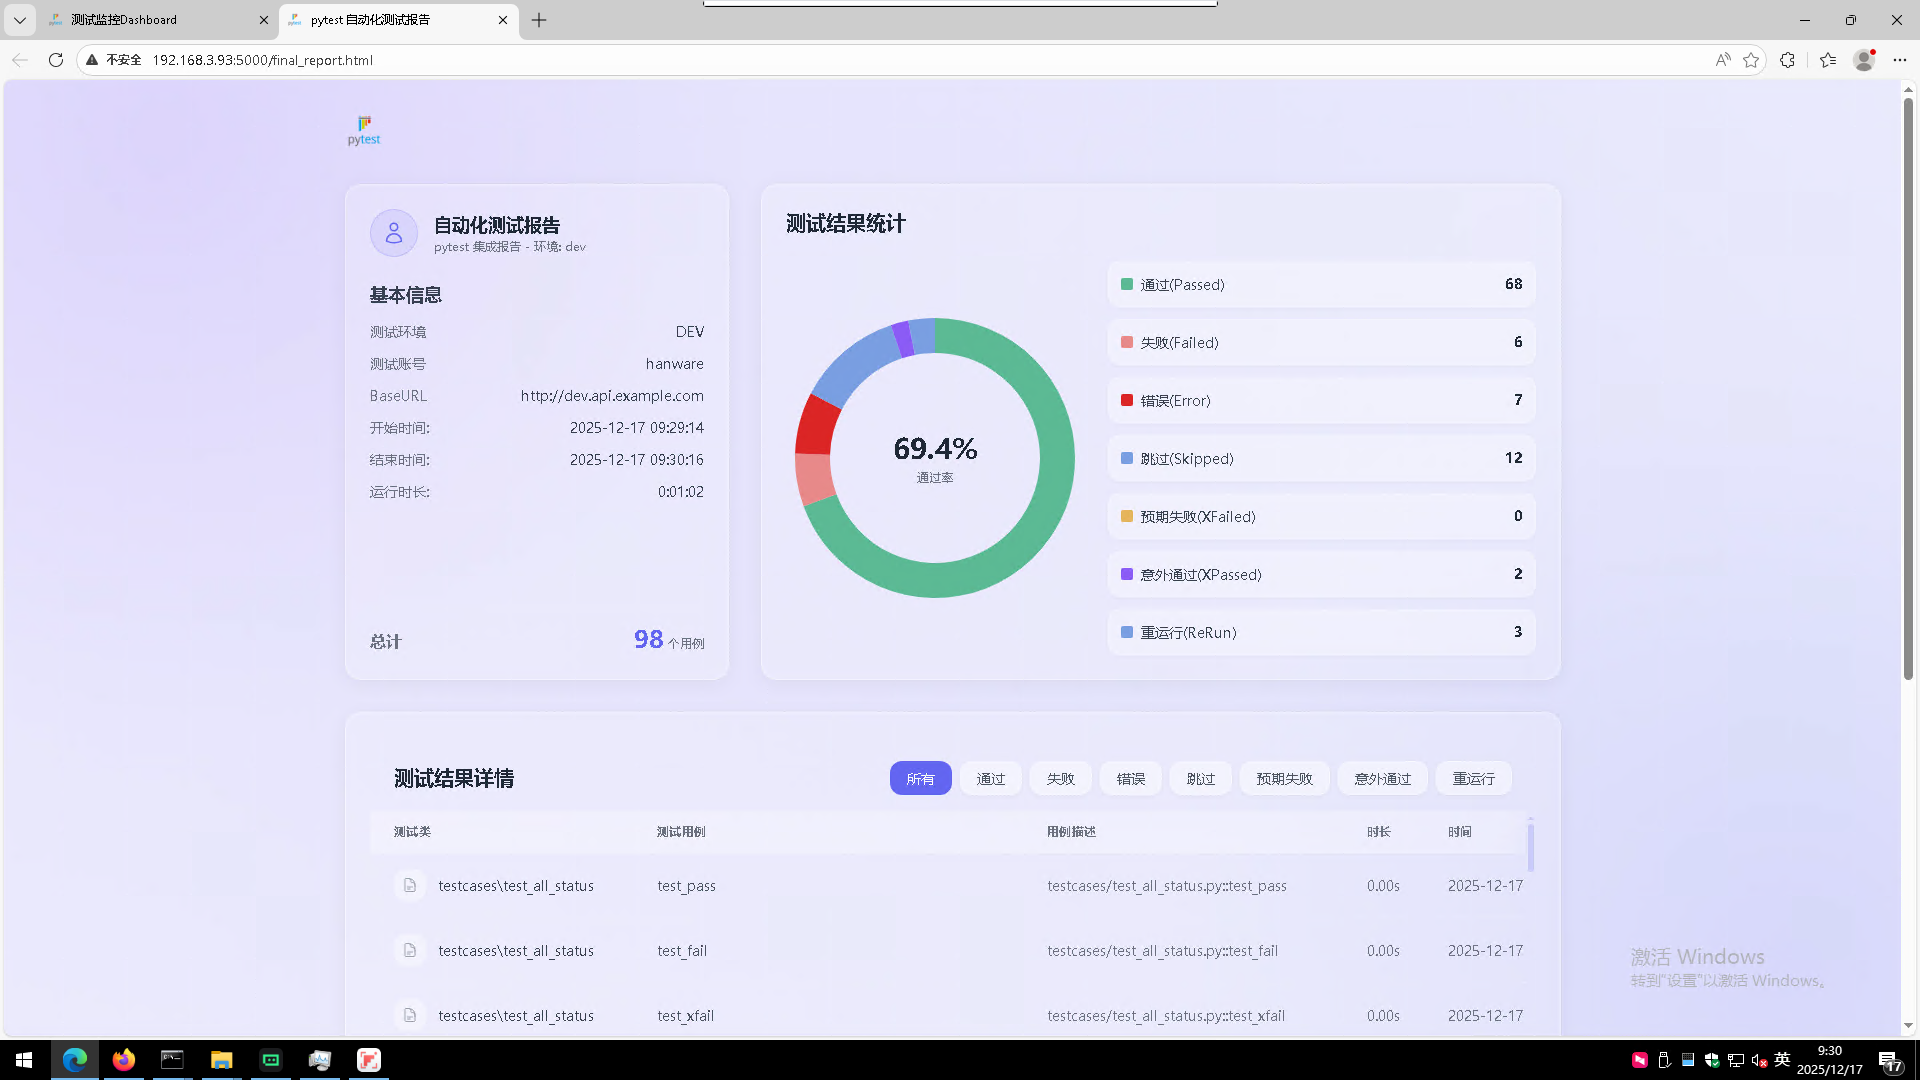Click the 69.4% pass rate text
This screenshot has height=1080, width=1920.
(x=935, y=449)
